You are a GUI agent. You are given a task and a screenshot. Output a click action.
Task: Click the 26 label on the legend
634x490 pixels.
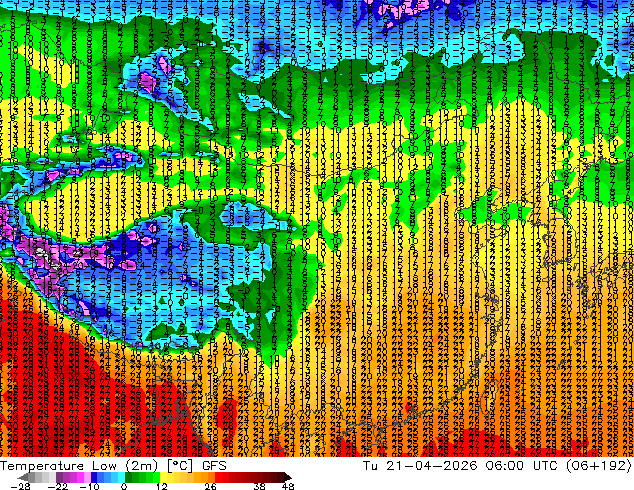pyautogui.click(x=210, y=486)
